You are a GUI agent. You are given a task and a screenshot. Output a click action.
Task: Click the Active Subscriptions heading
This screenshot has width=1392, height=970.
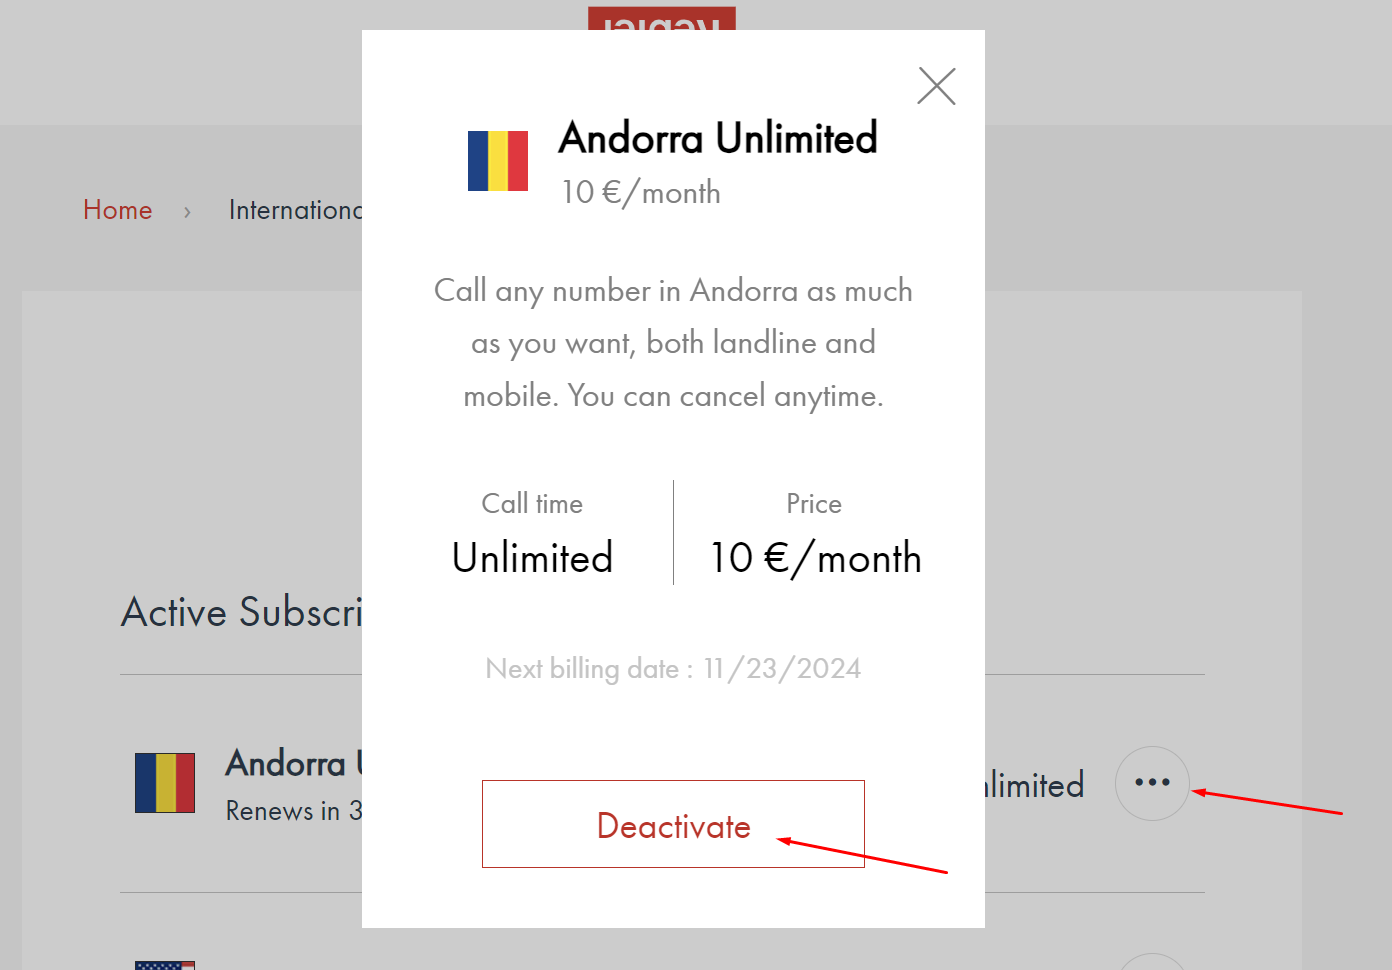point(241,612)
